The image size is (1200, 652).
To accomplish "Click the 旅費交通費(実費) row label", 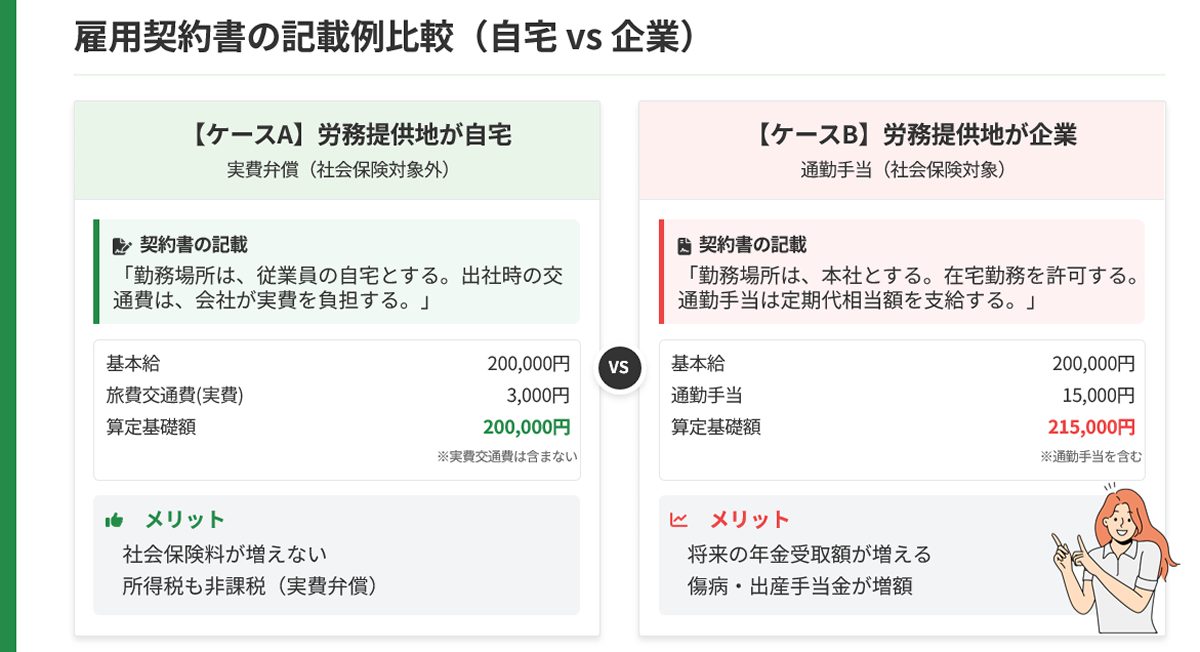I will coord(175,395).
